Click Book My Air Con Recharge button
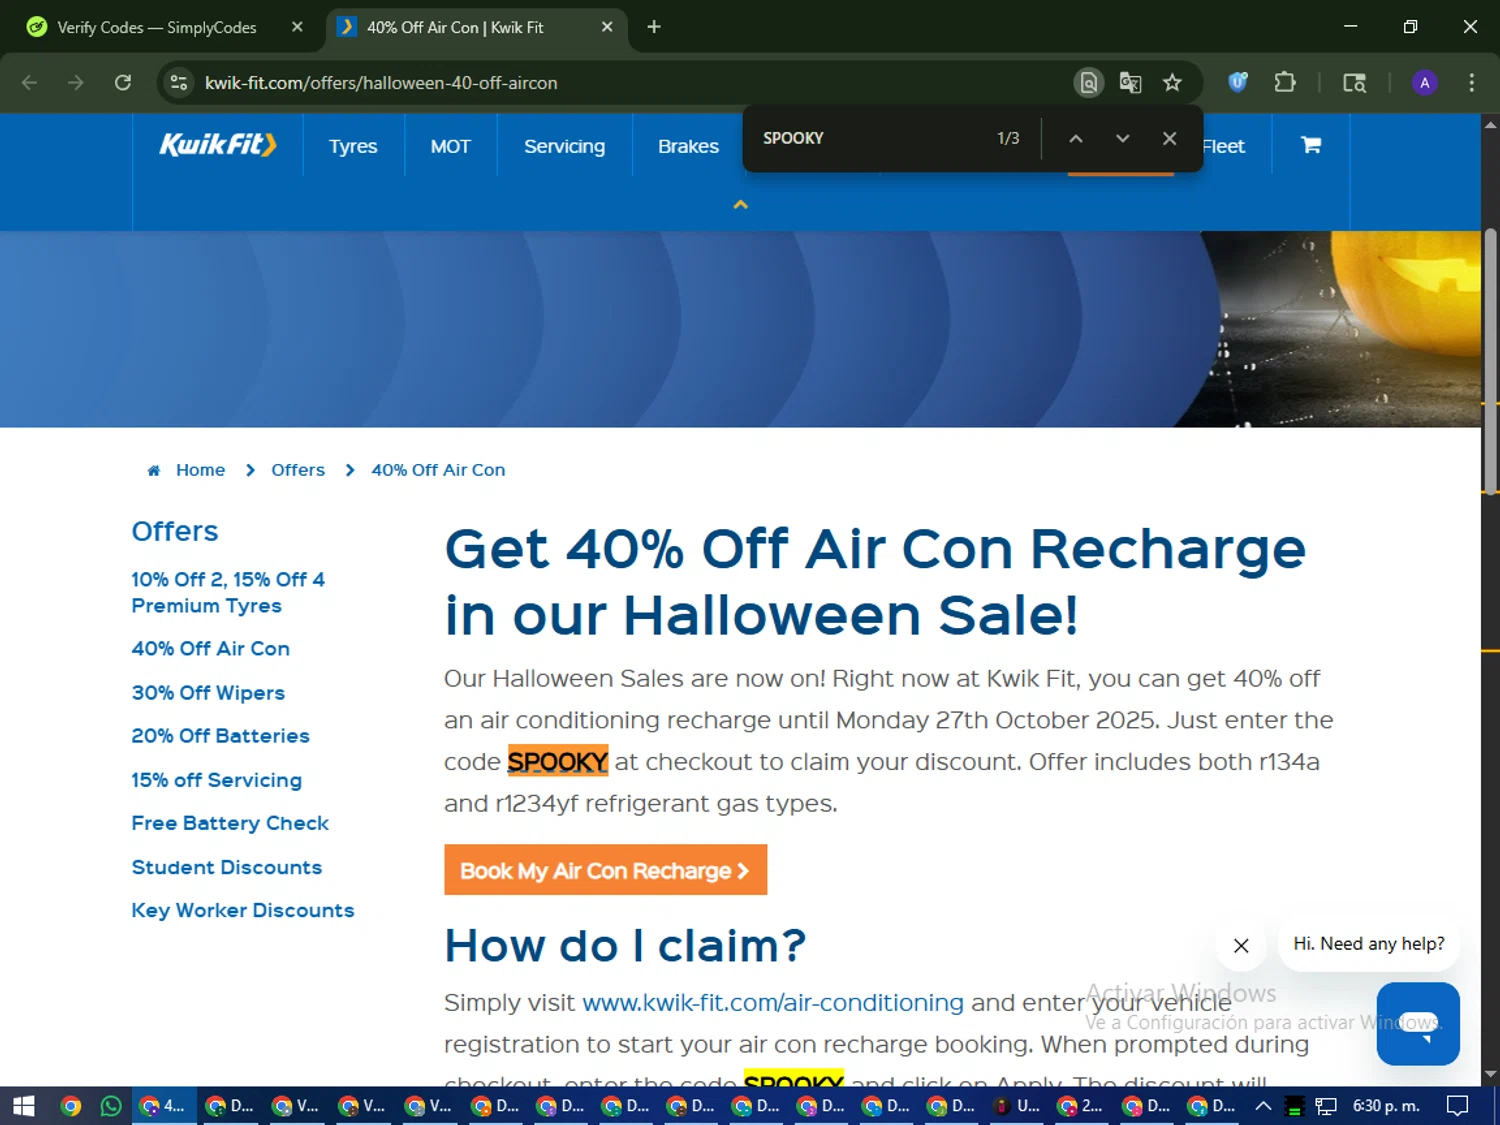Screen dimensions: 1500x1125 click(x=605, y=870)
